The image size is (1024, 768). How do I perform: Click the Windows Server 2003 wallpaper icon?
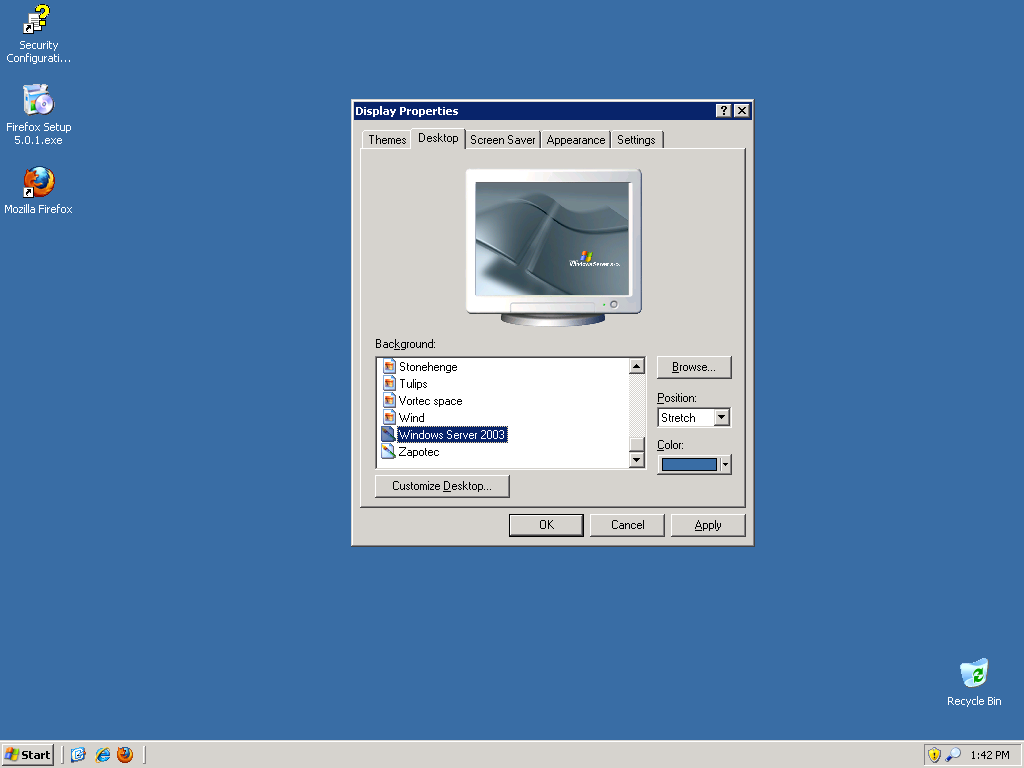pos(389,434)
